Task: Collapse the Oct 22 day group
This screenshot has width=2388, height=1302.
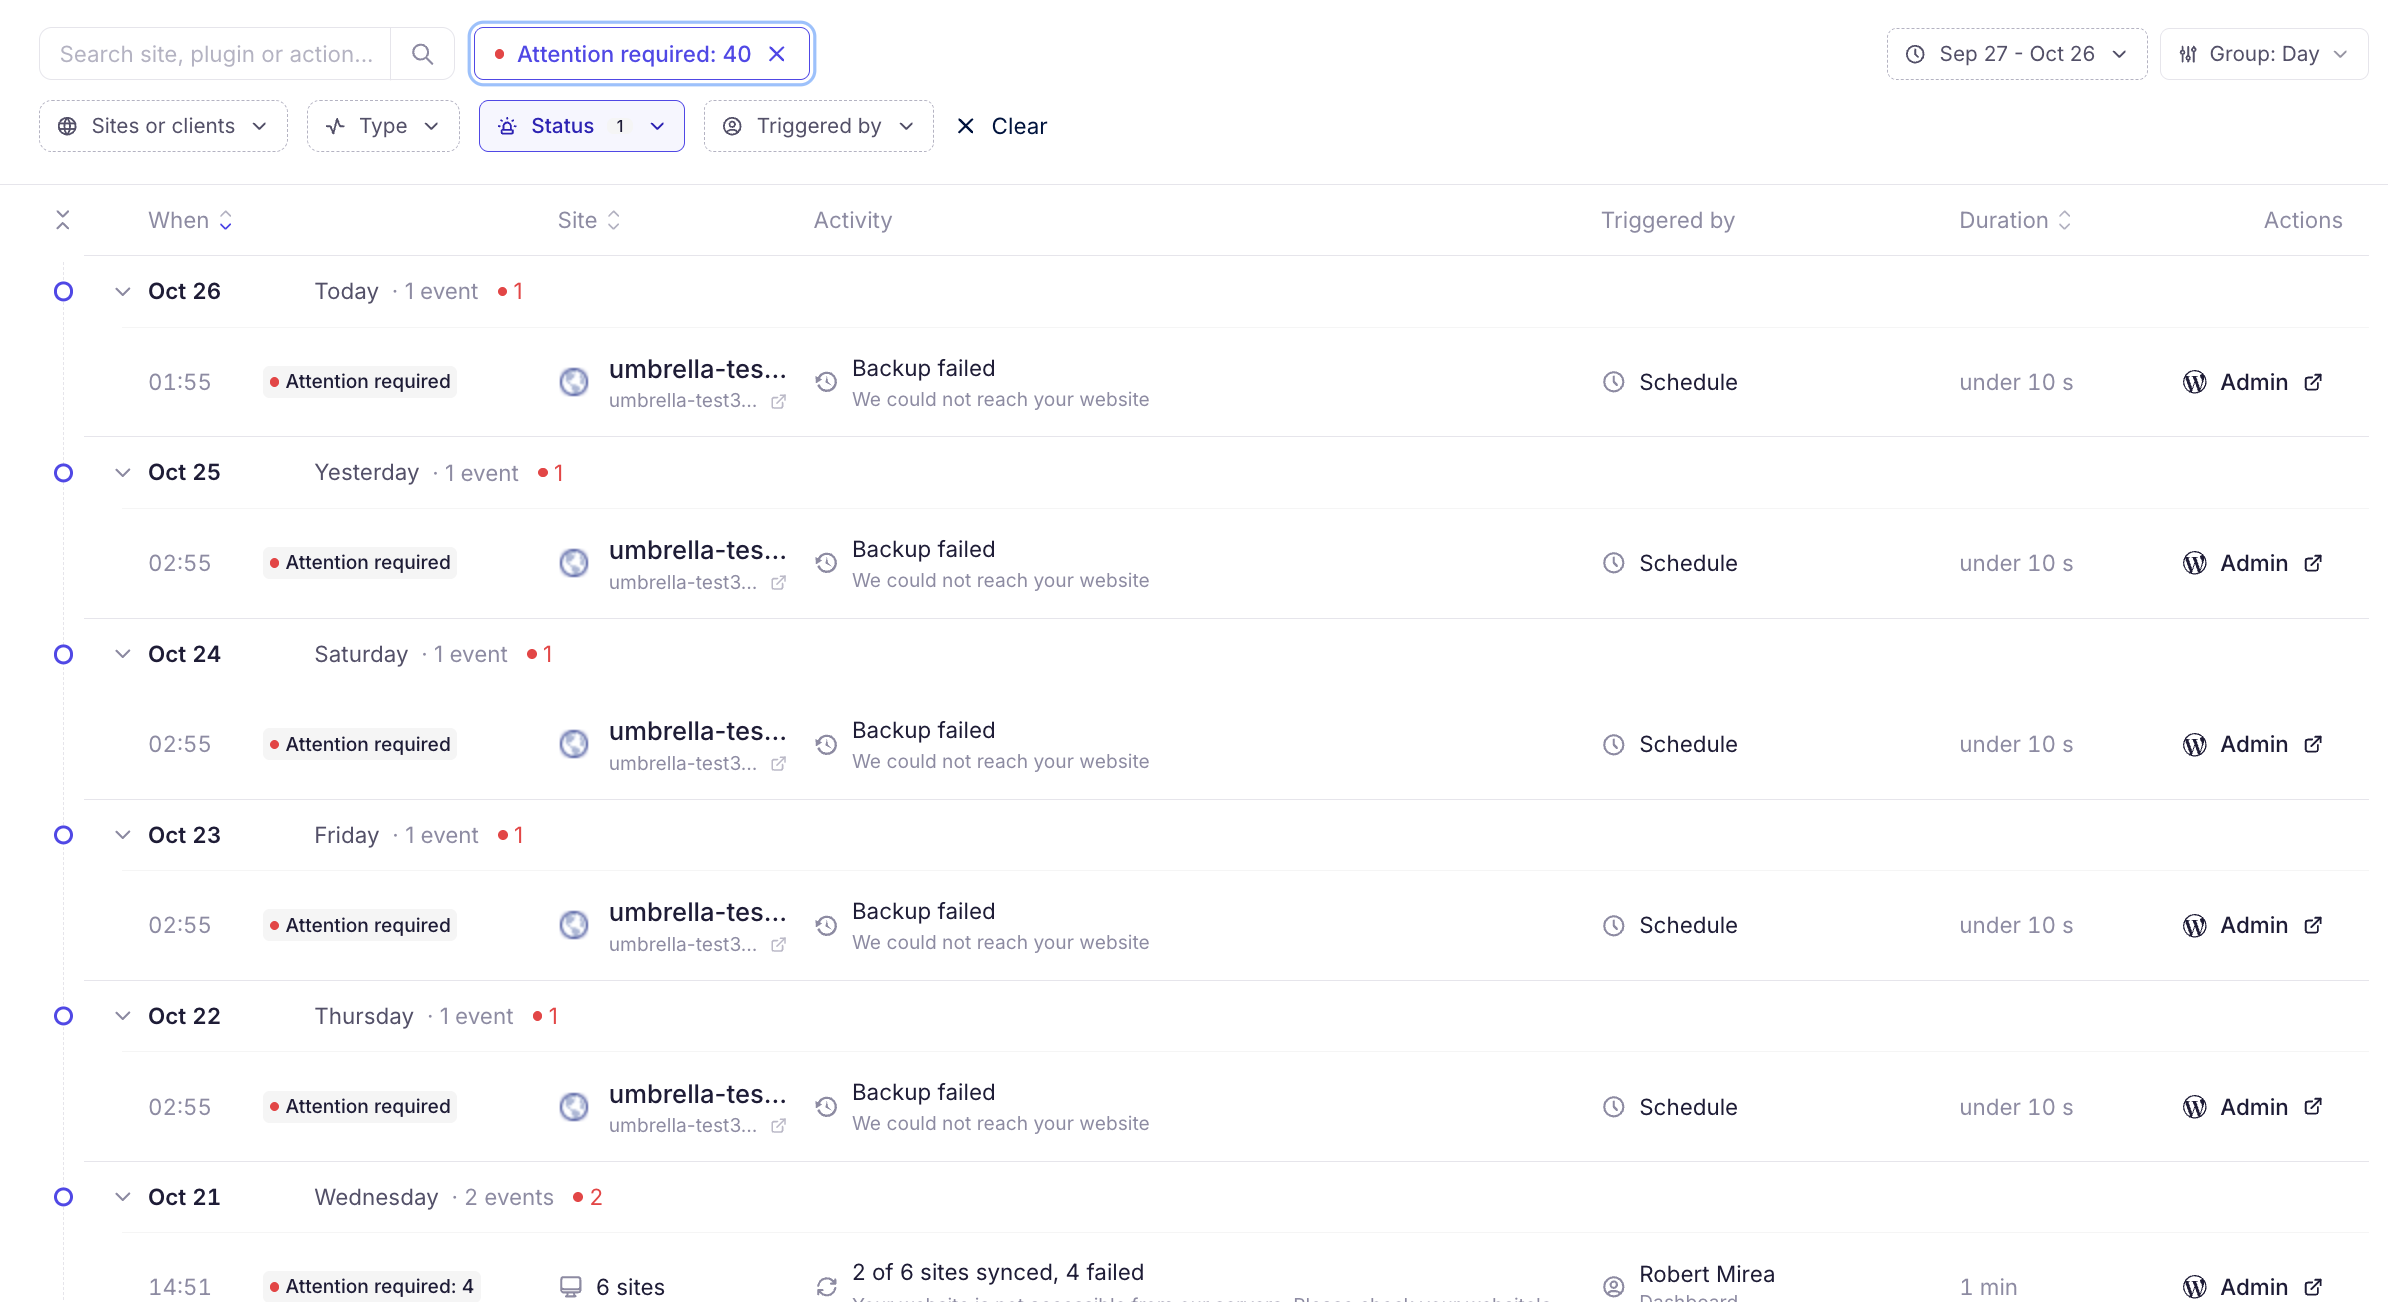Action: tap(123, 1016)
